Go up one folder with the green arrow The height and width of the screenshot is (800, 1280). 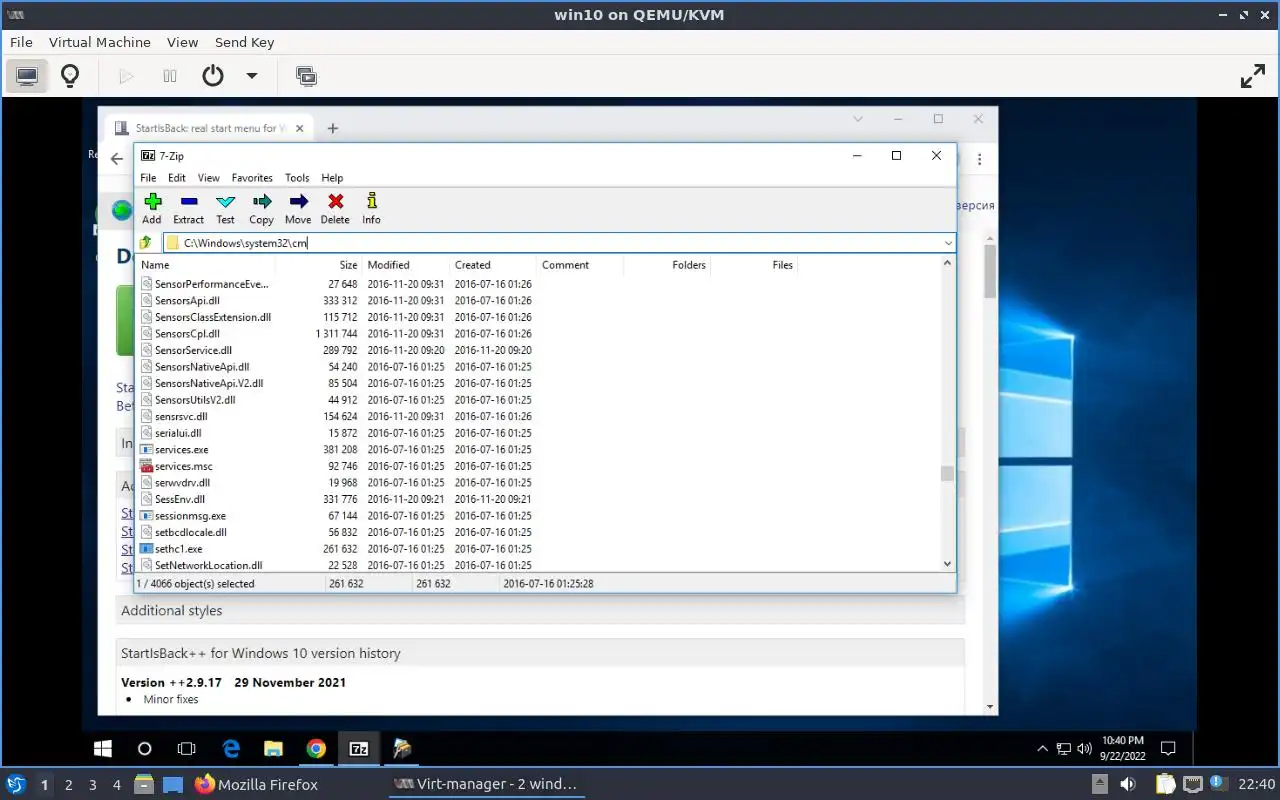click(146, 242)
